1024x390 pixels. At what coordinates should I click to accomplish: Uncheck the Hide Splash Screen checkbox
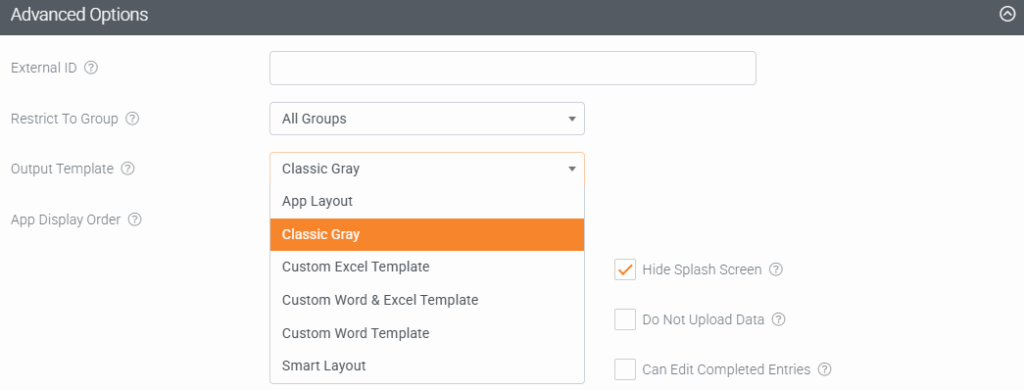pos(625,269)
